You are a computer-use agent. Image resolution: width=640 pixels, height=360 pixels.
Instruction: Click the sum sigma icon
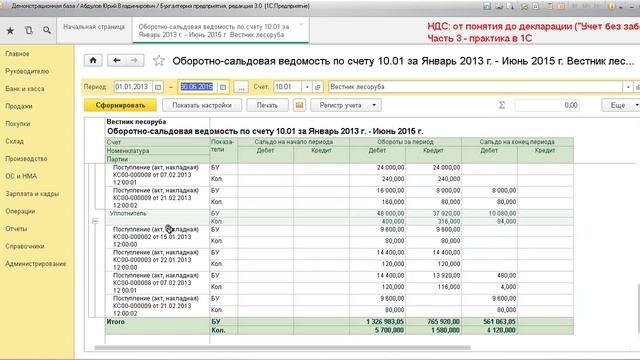(x=502, y=105)
